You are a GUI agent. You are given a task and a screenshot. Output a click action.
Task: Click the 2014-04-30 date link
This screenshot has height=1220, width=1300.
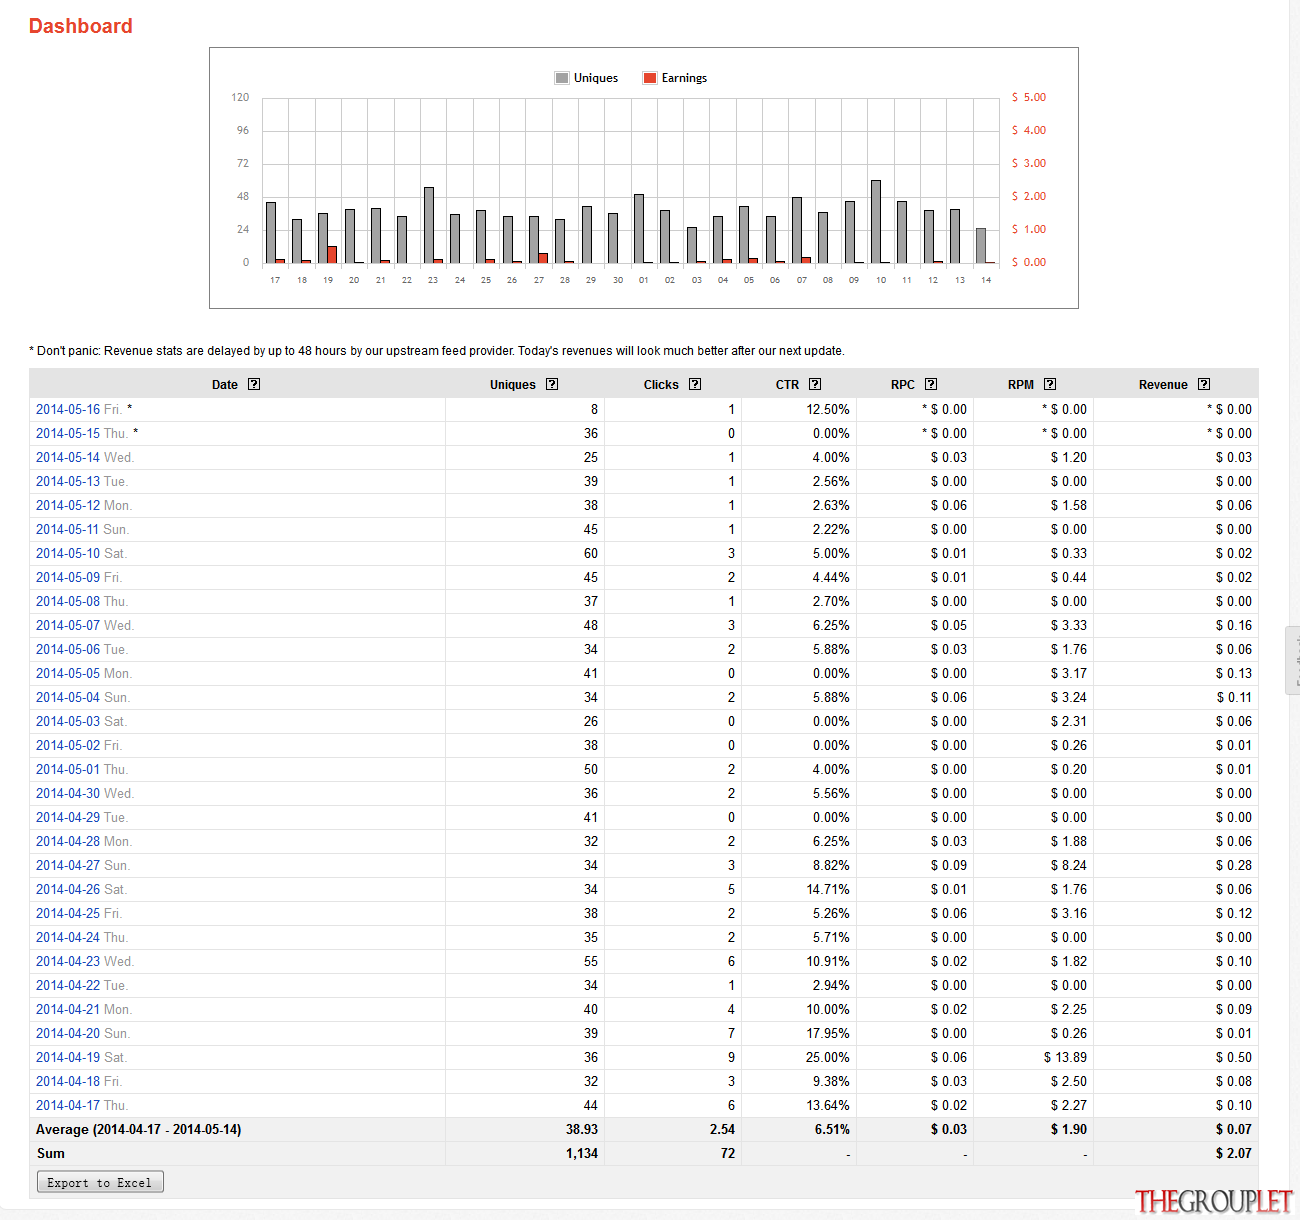tap(68, 793)
